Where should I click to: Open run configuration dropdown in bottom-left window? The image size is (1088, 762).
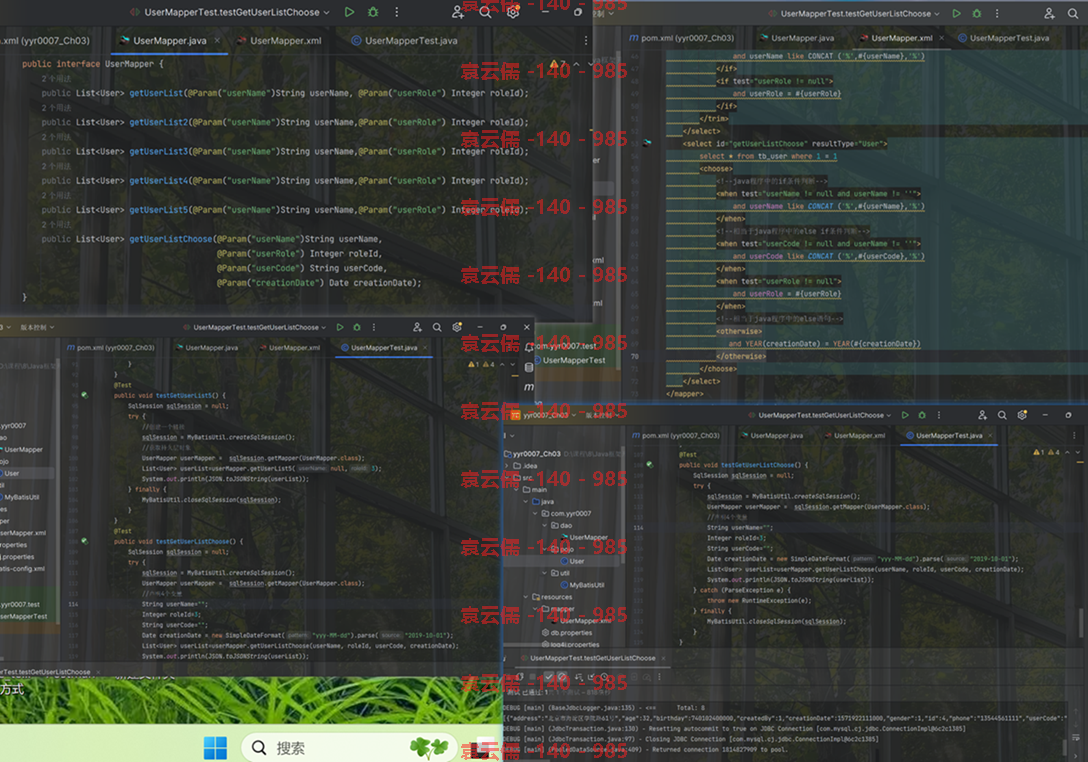(255, 327)
